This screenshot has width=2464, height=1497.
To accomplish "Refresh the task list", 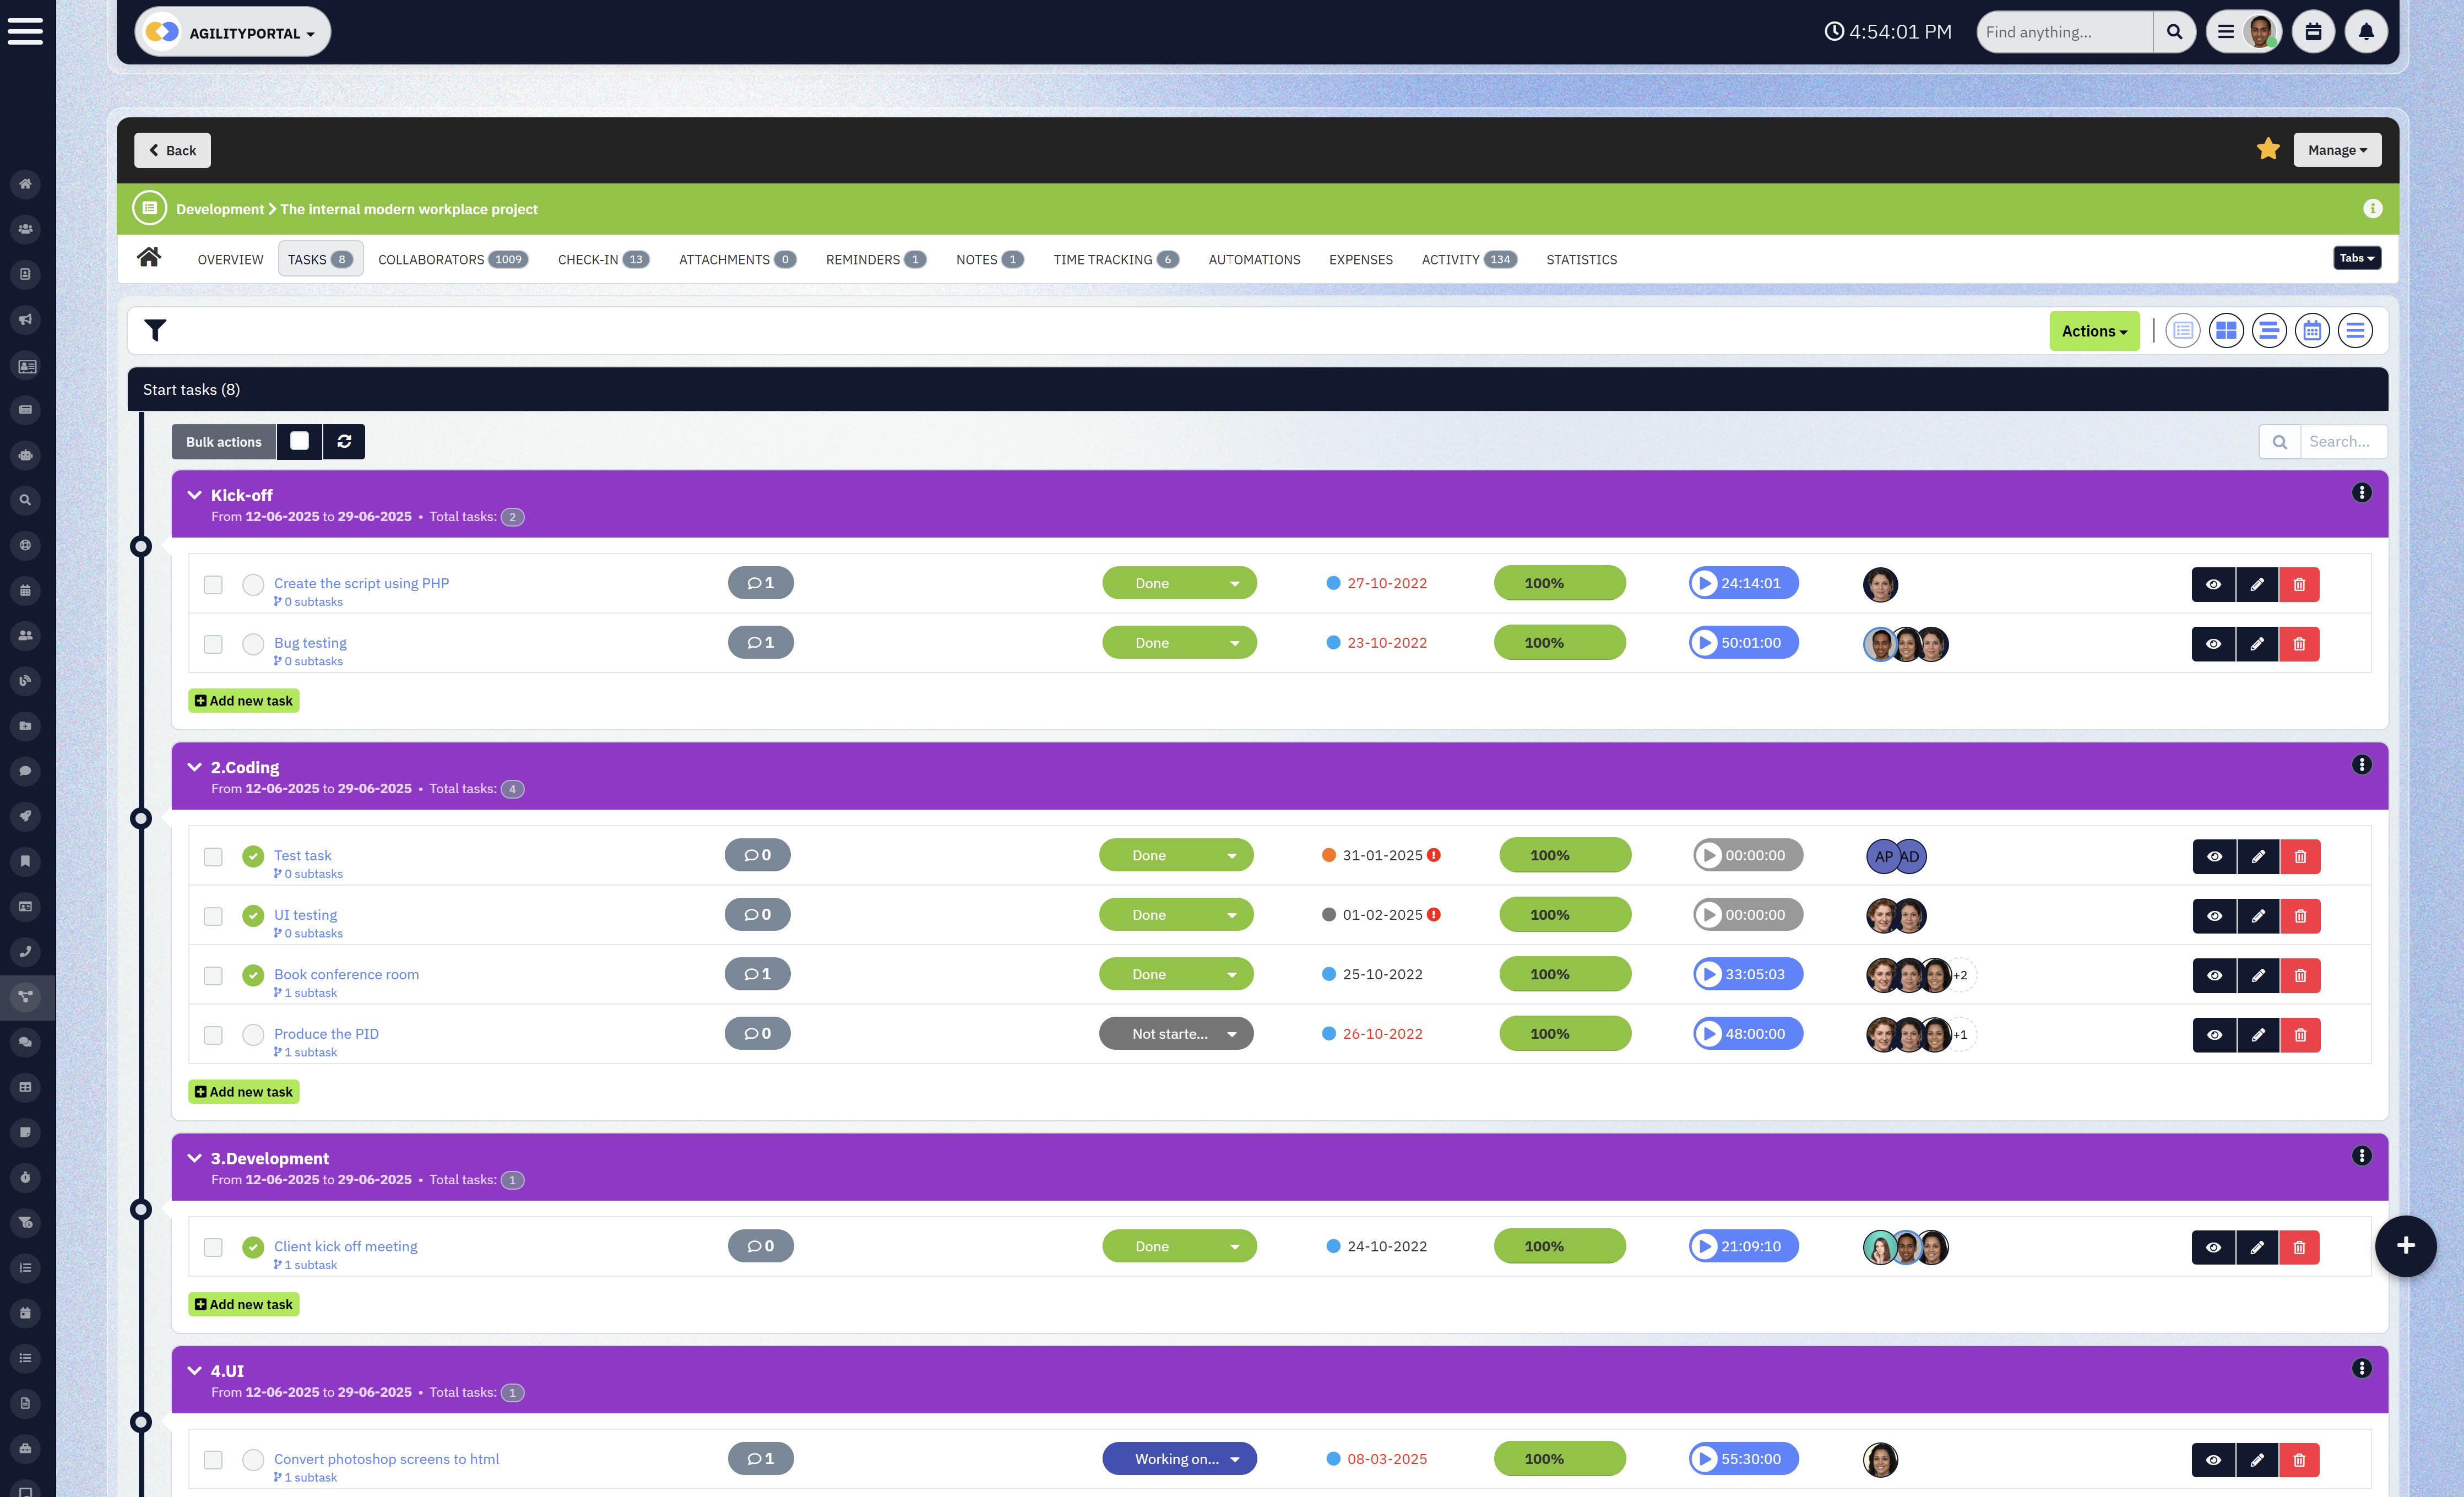I will (344, 441).
